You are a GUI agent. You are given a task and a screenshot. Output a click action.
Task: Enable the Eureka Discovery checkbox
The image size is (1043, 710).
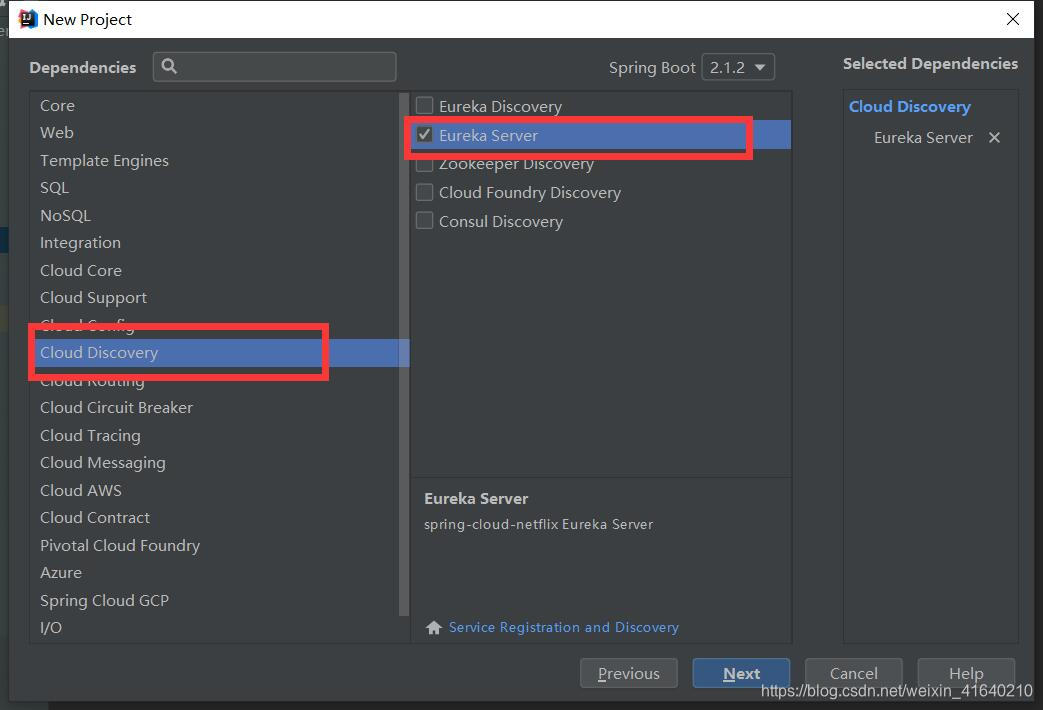click(424, 106)
